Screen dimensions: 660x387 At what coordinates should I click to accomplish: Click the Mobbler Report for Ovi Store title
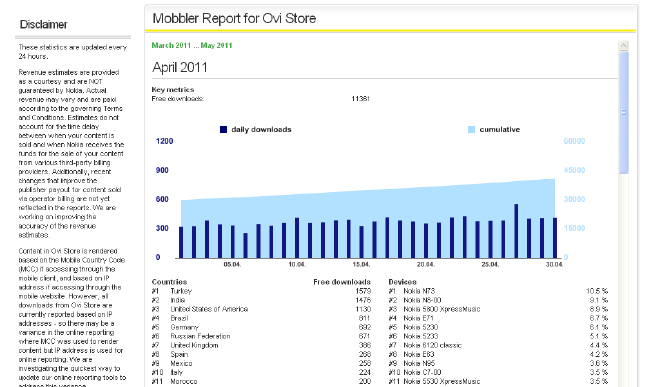234,19
